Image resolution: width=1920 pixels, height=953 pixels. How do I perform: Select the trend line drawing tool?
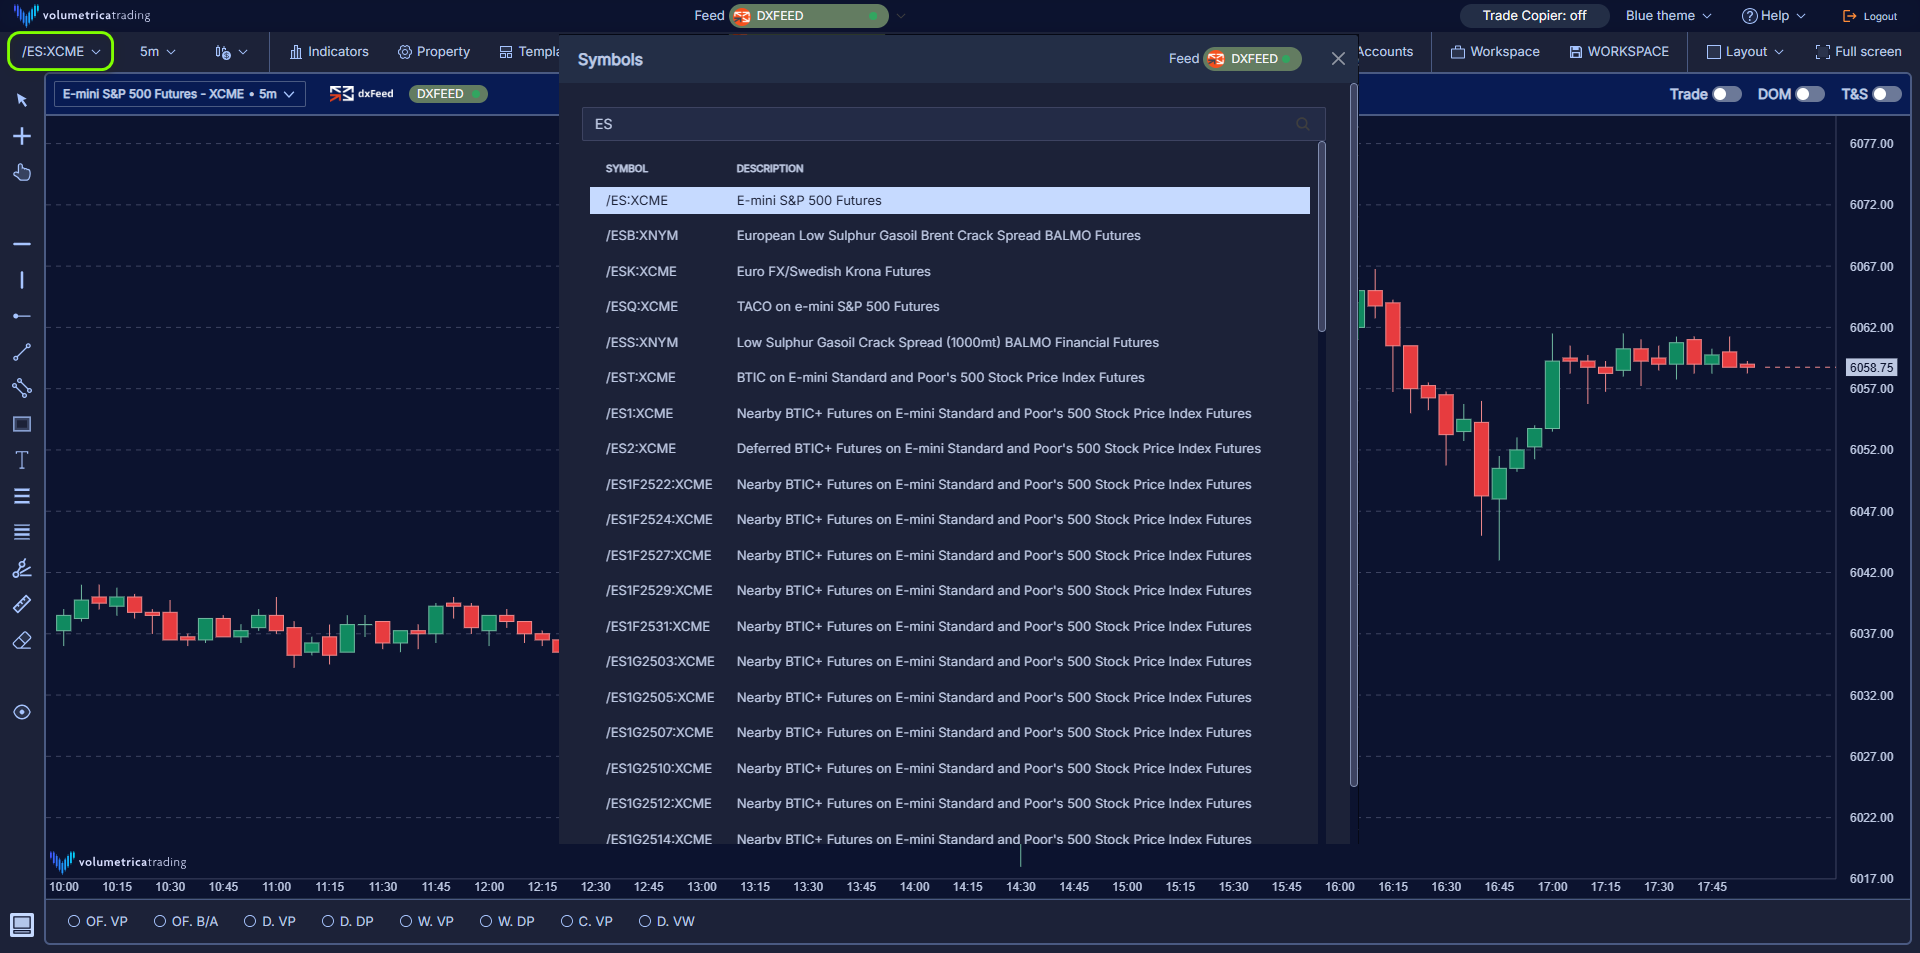click(x=22, y=352)
